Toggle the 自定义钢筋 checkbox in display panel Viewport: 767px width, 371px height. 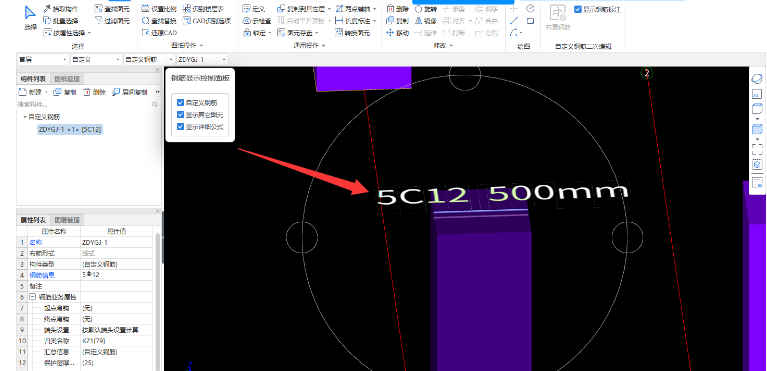(181, 103)
